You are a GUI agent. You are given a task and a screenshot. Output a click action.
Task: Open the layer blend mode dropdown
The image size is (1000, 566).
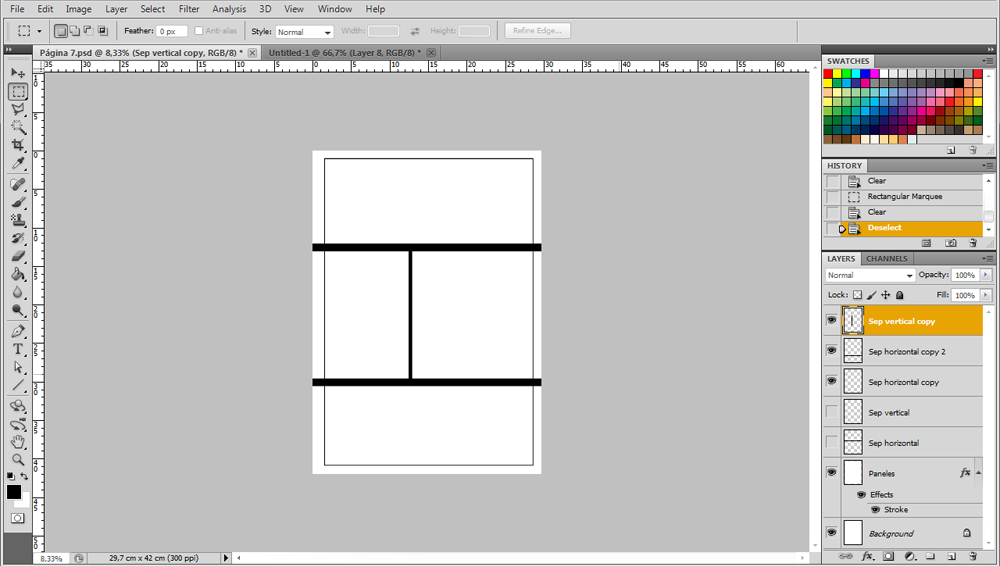click(x=870, y=275)
